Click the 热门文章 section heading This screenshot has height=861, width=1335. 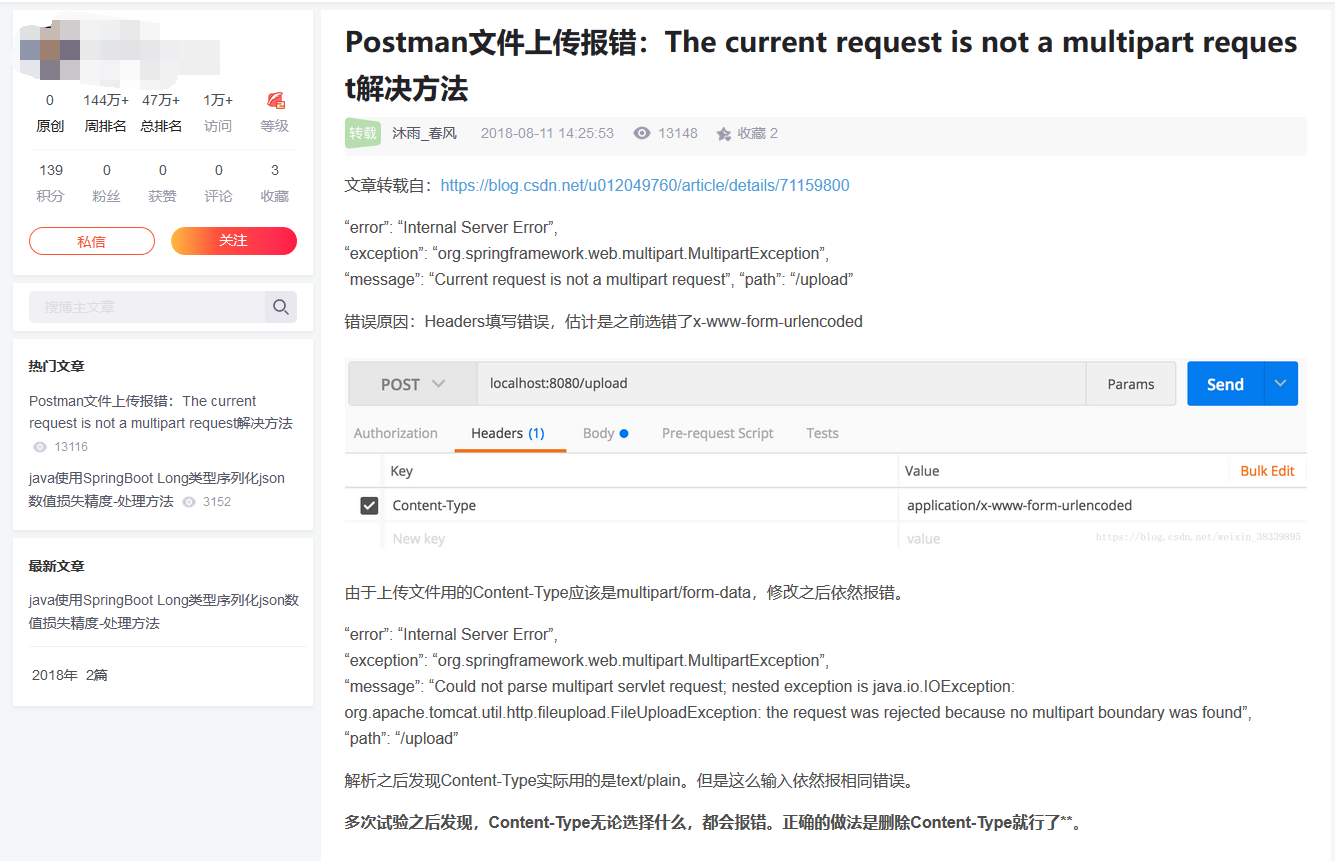point(57,366)
